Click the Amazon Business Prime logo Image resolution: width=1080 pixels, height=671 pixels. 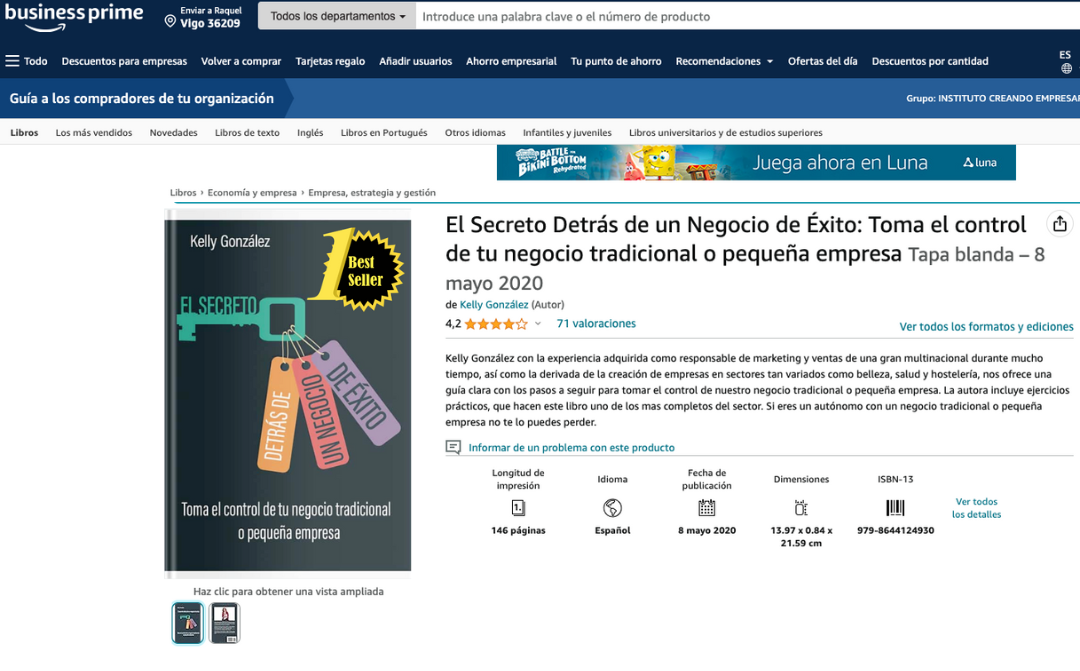(x=74, y=17)
